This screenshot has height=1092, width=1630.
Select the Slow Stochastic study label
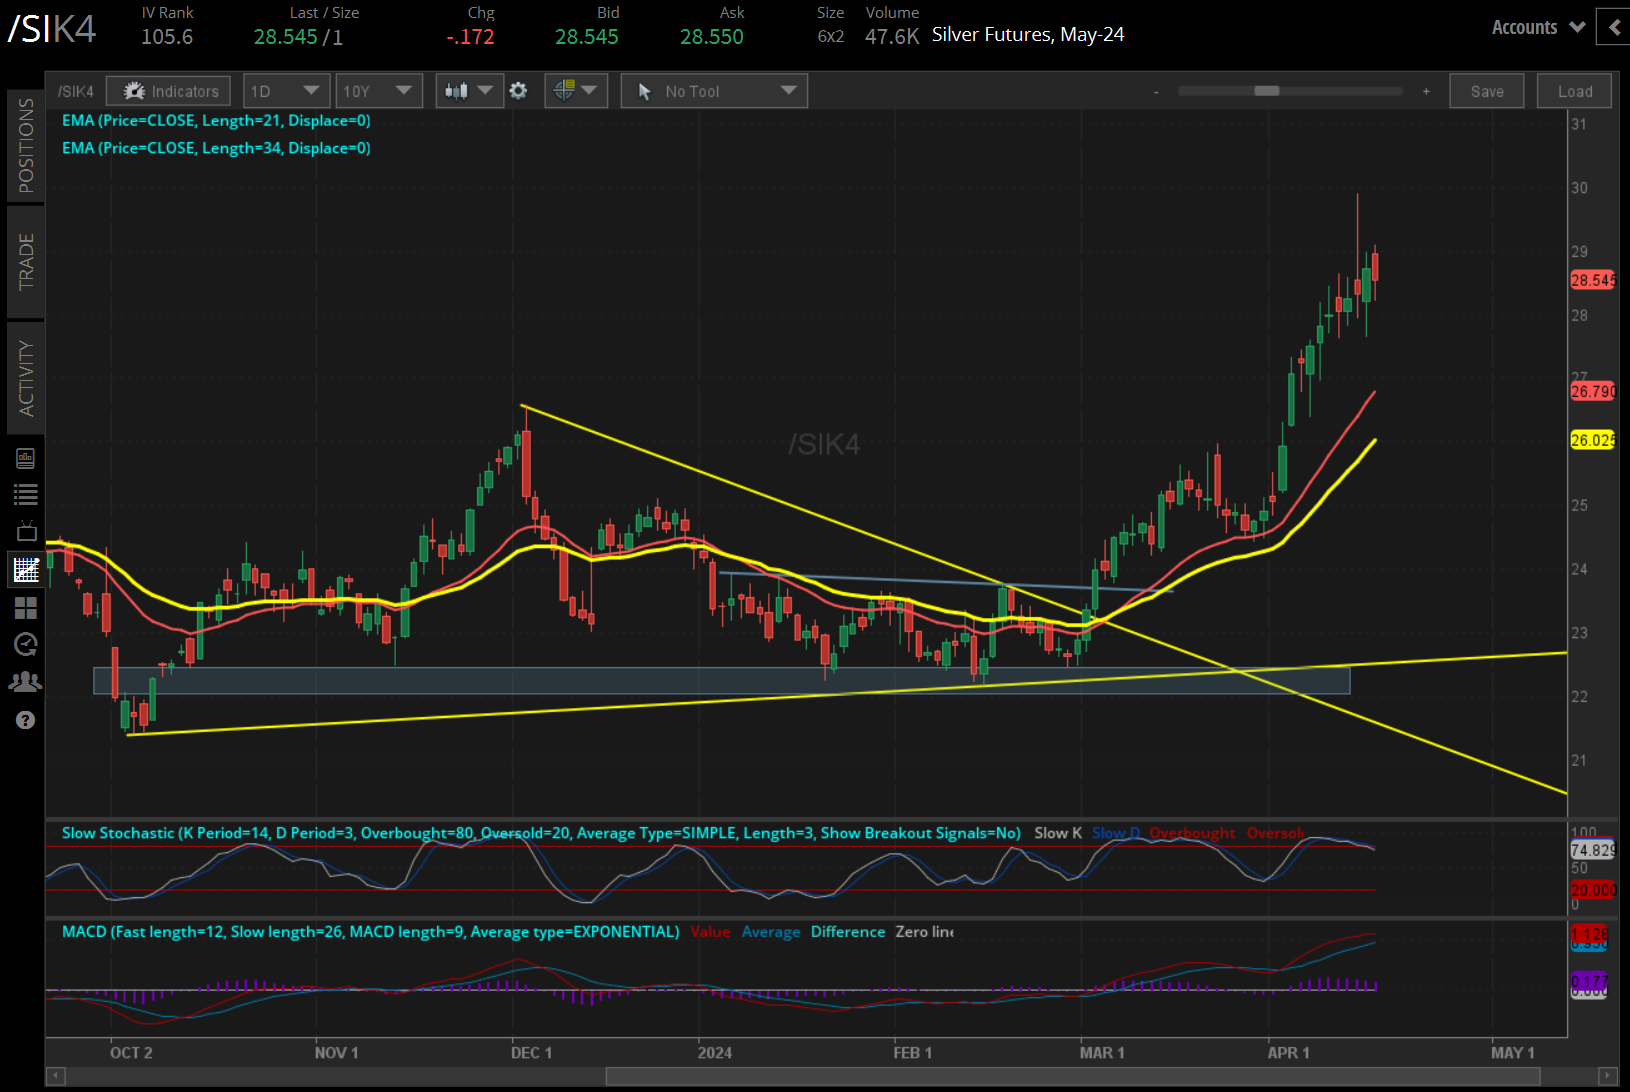pos(541,833)
